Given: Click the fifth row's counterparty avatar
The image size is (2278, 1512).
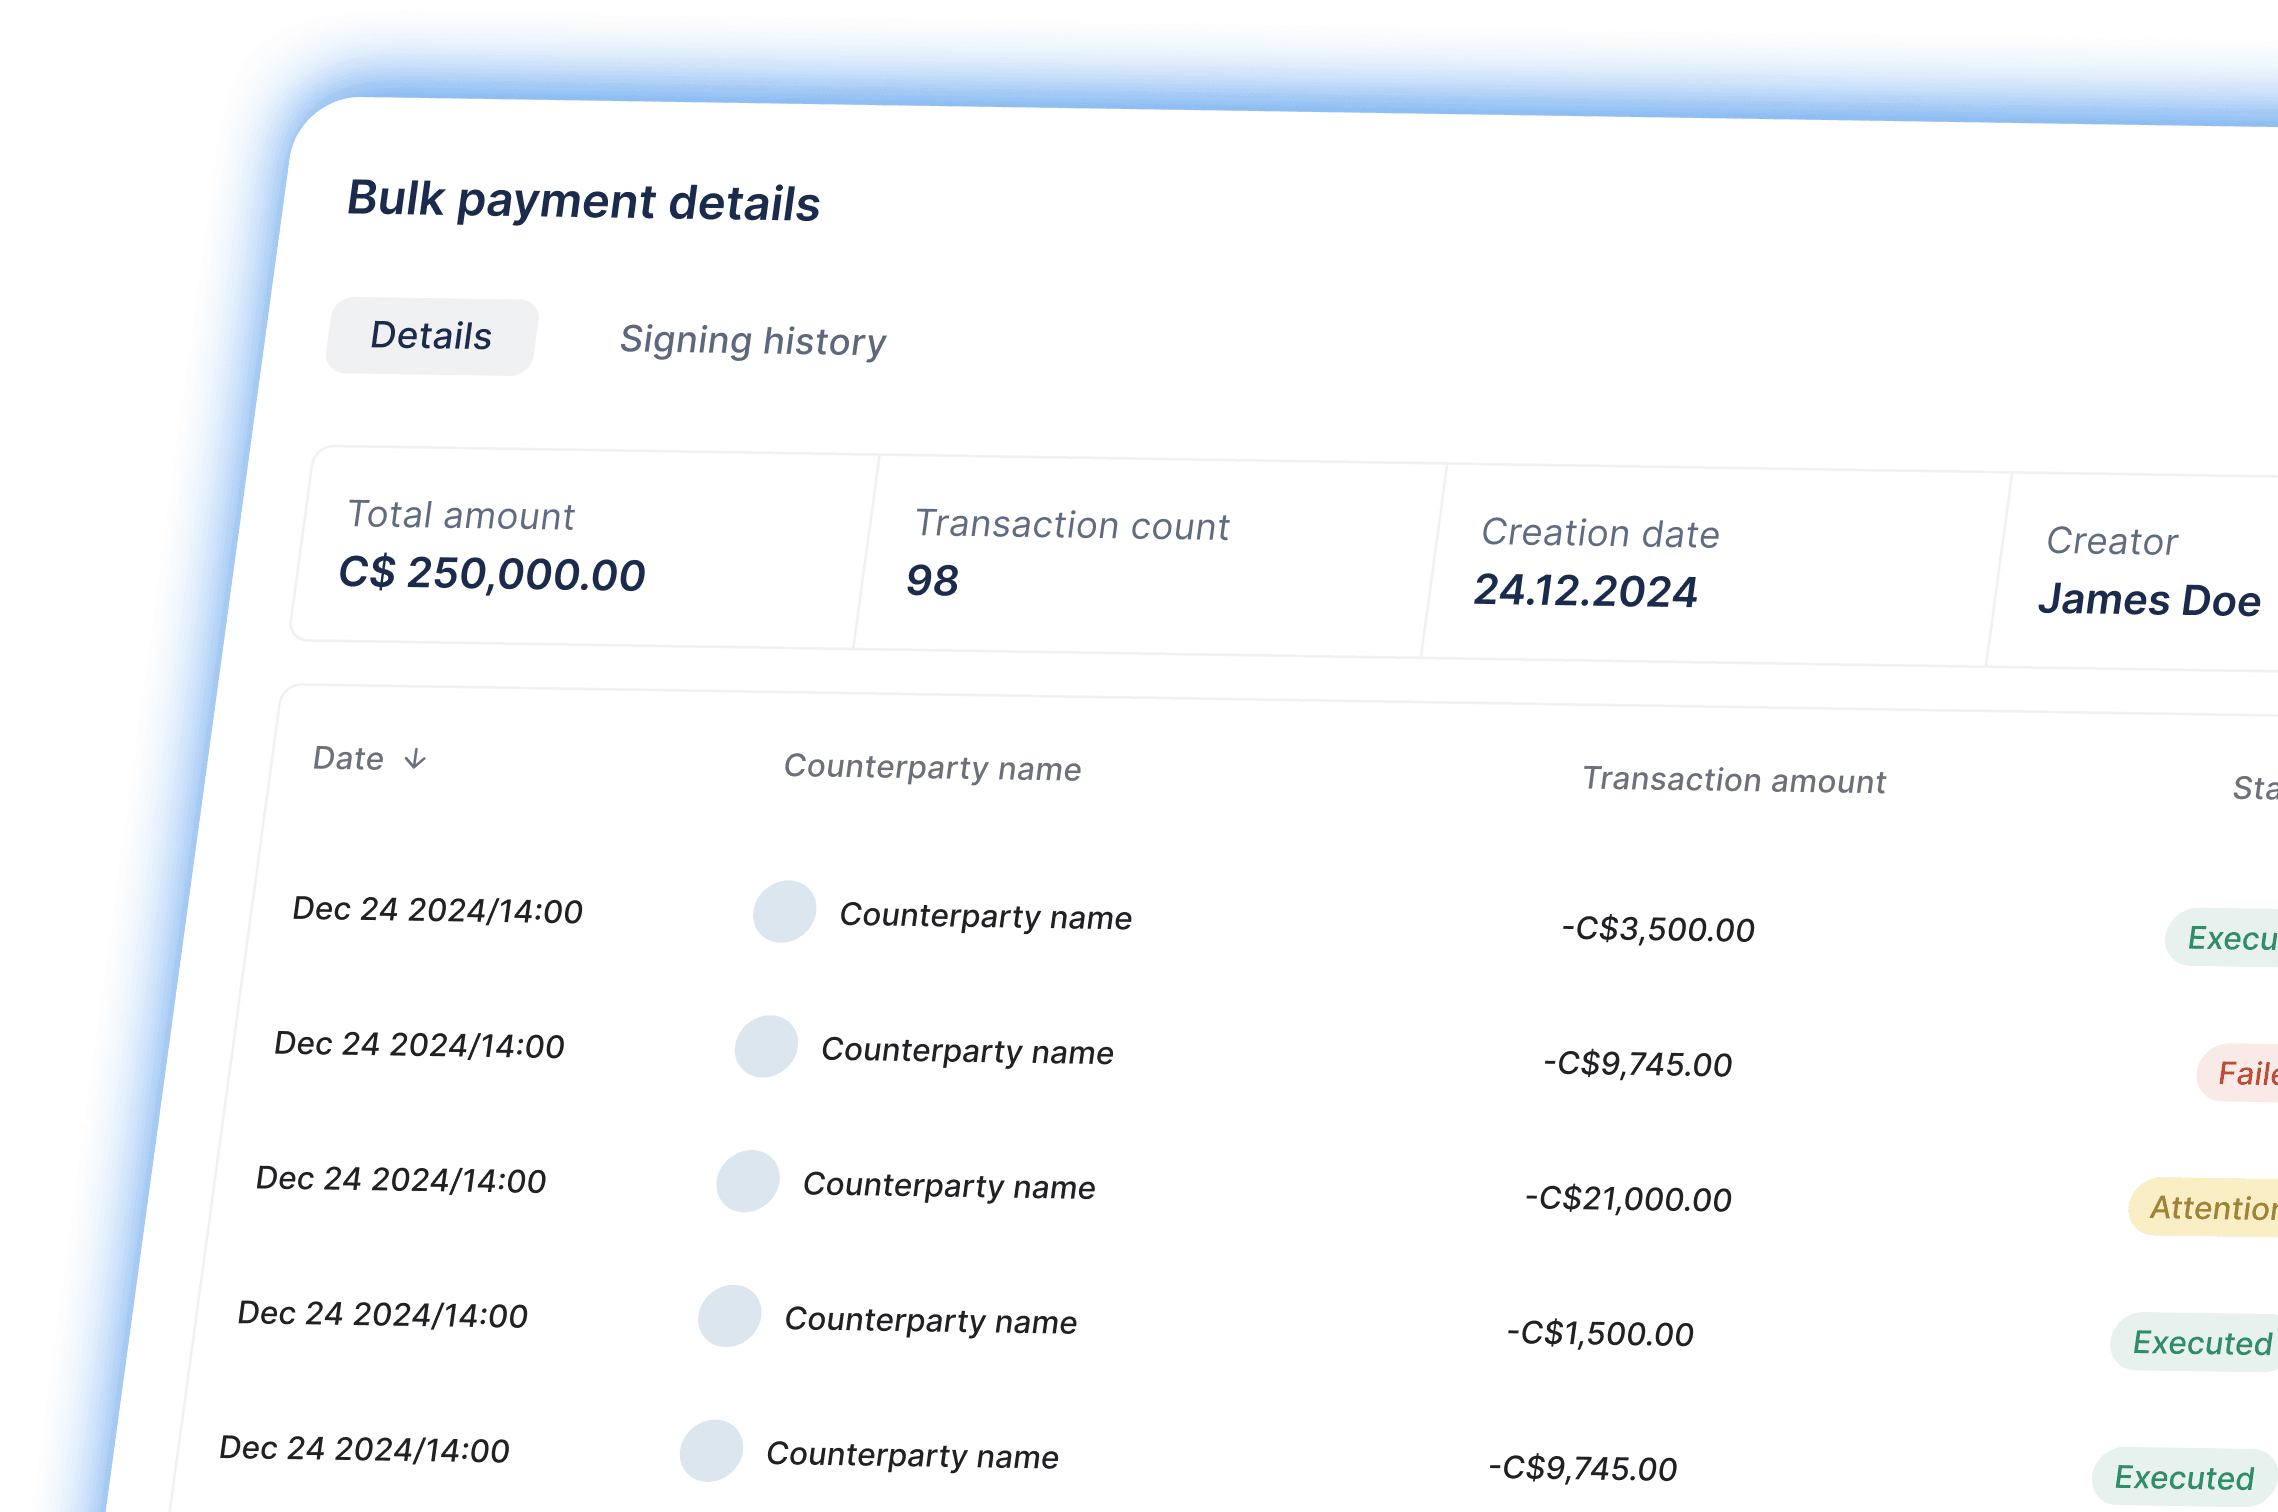Looking at the screenshot, I should click(x=711, y=1451).
